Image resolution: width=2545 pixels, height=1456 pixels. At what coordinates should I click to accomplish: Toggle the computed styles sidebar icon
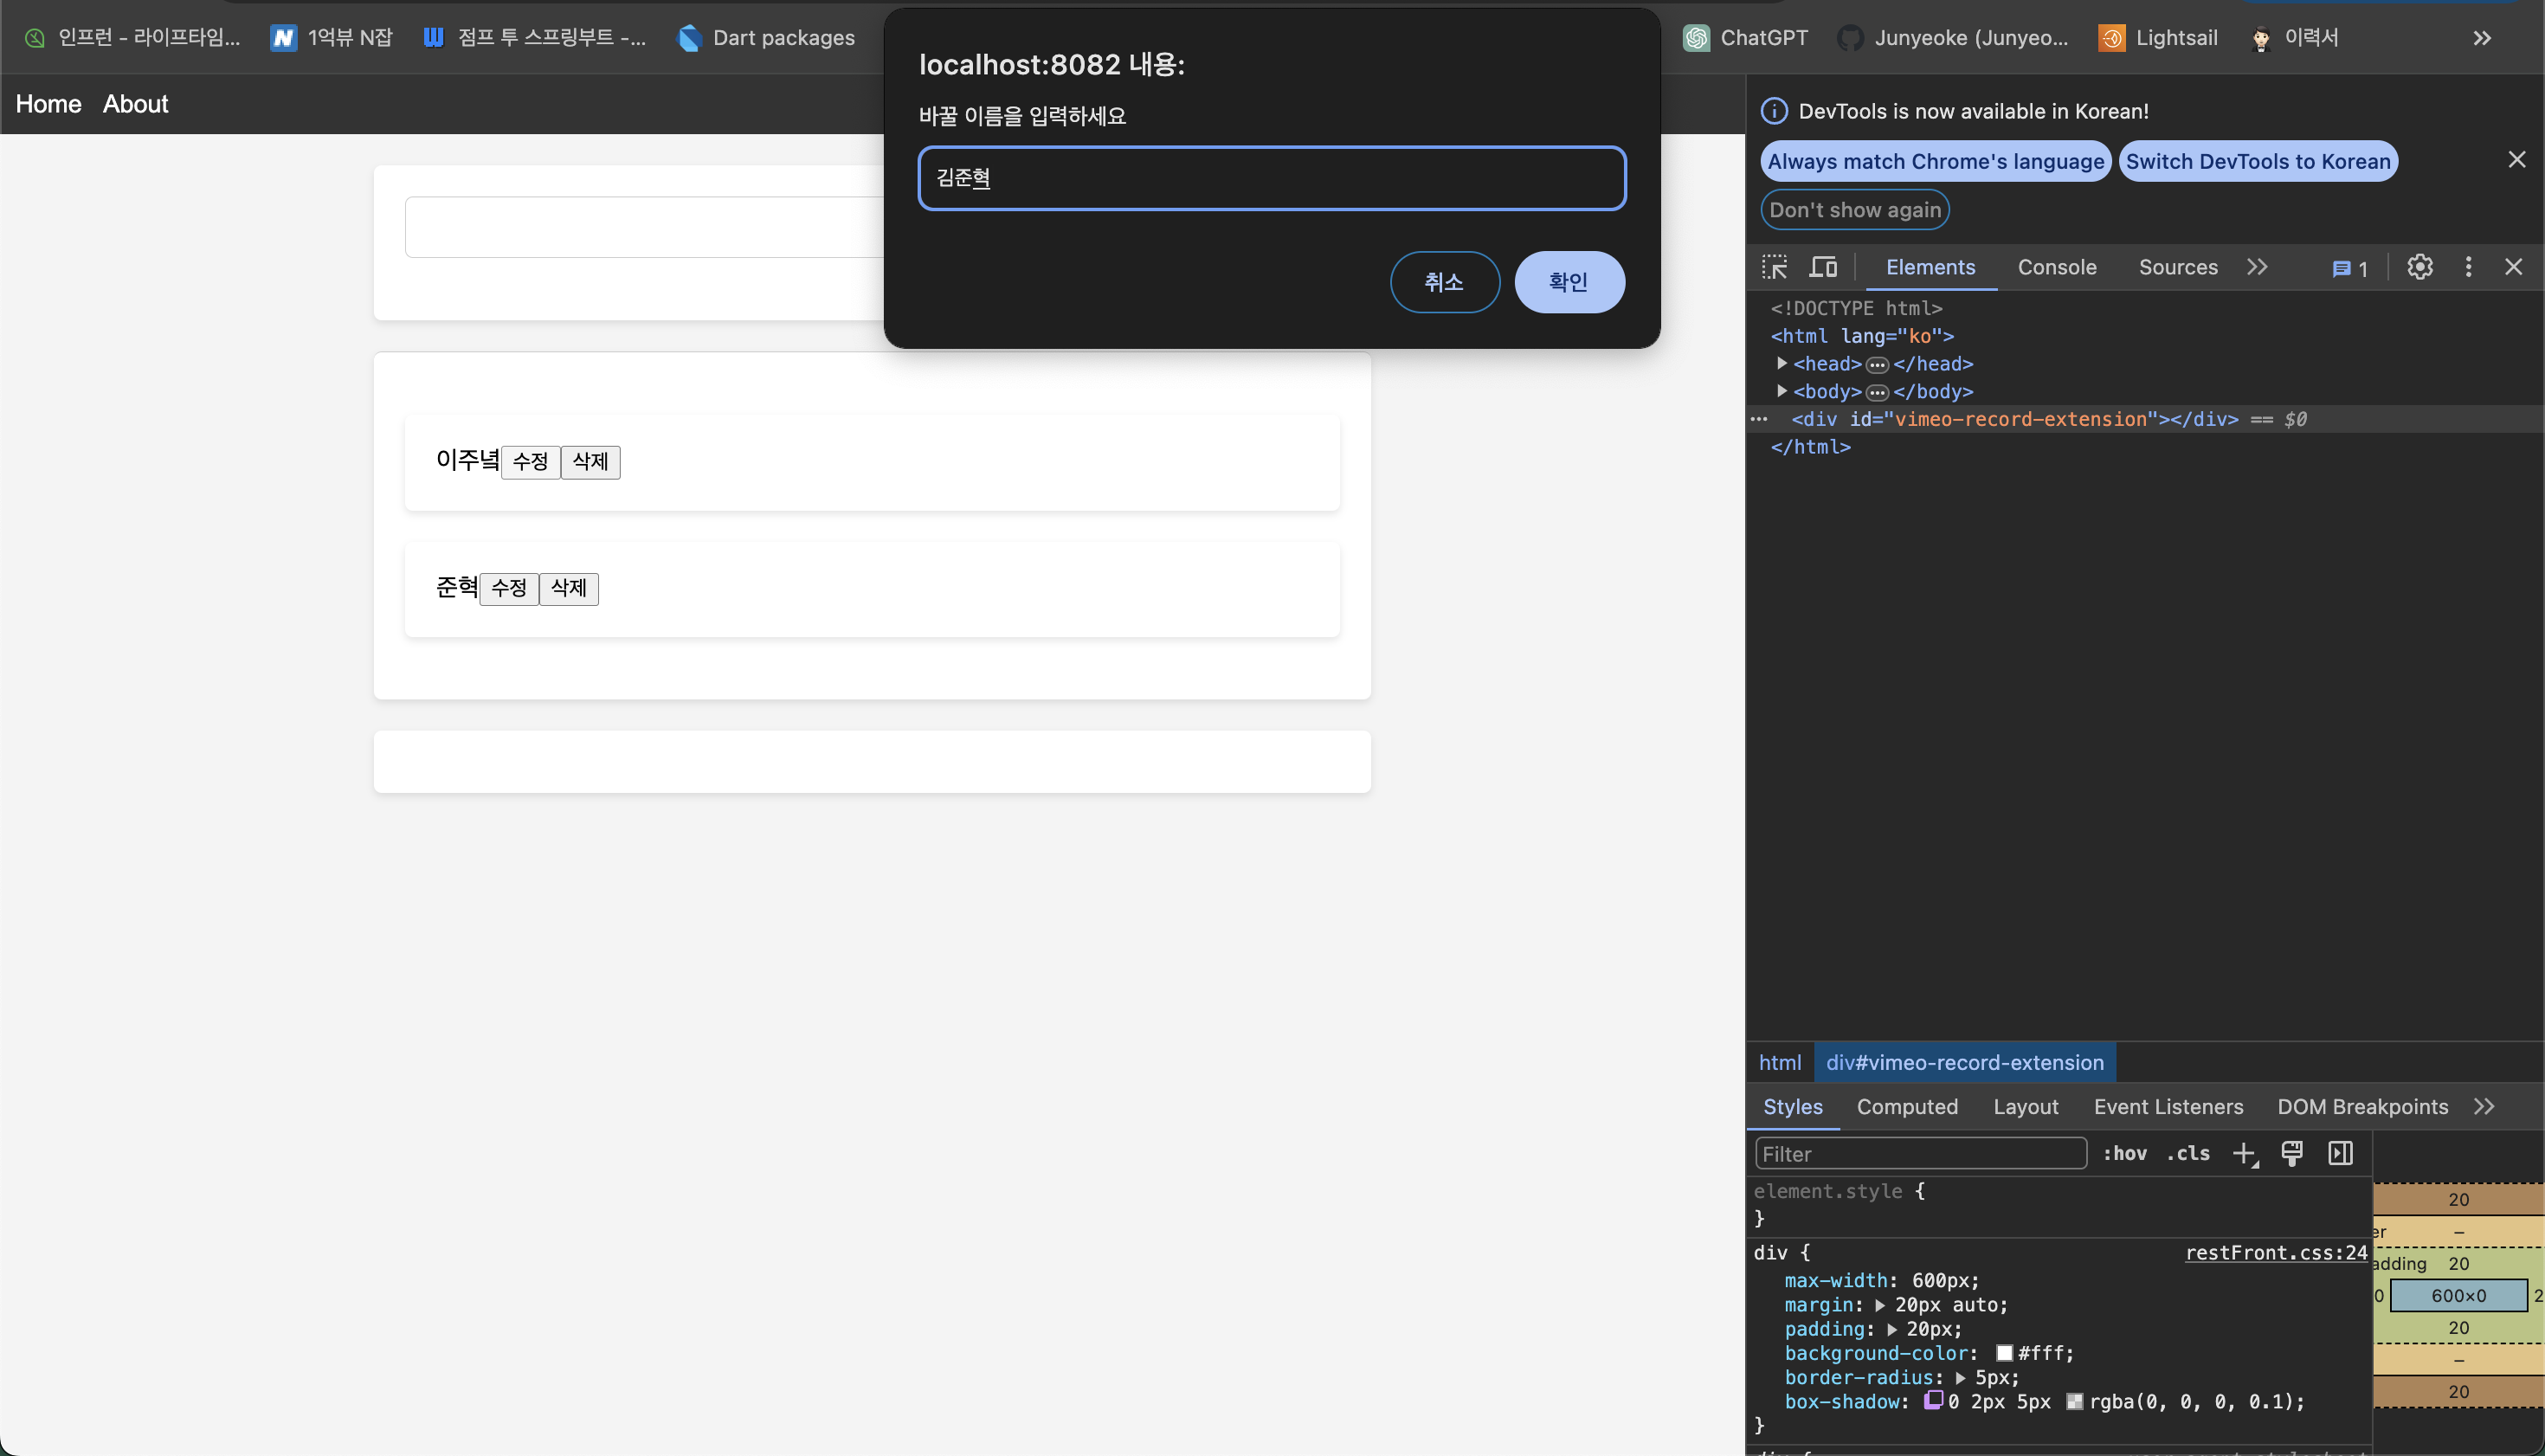(2340, 1153)
